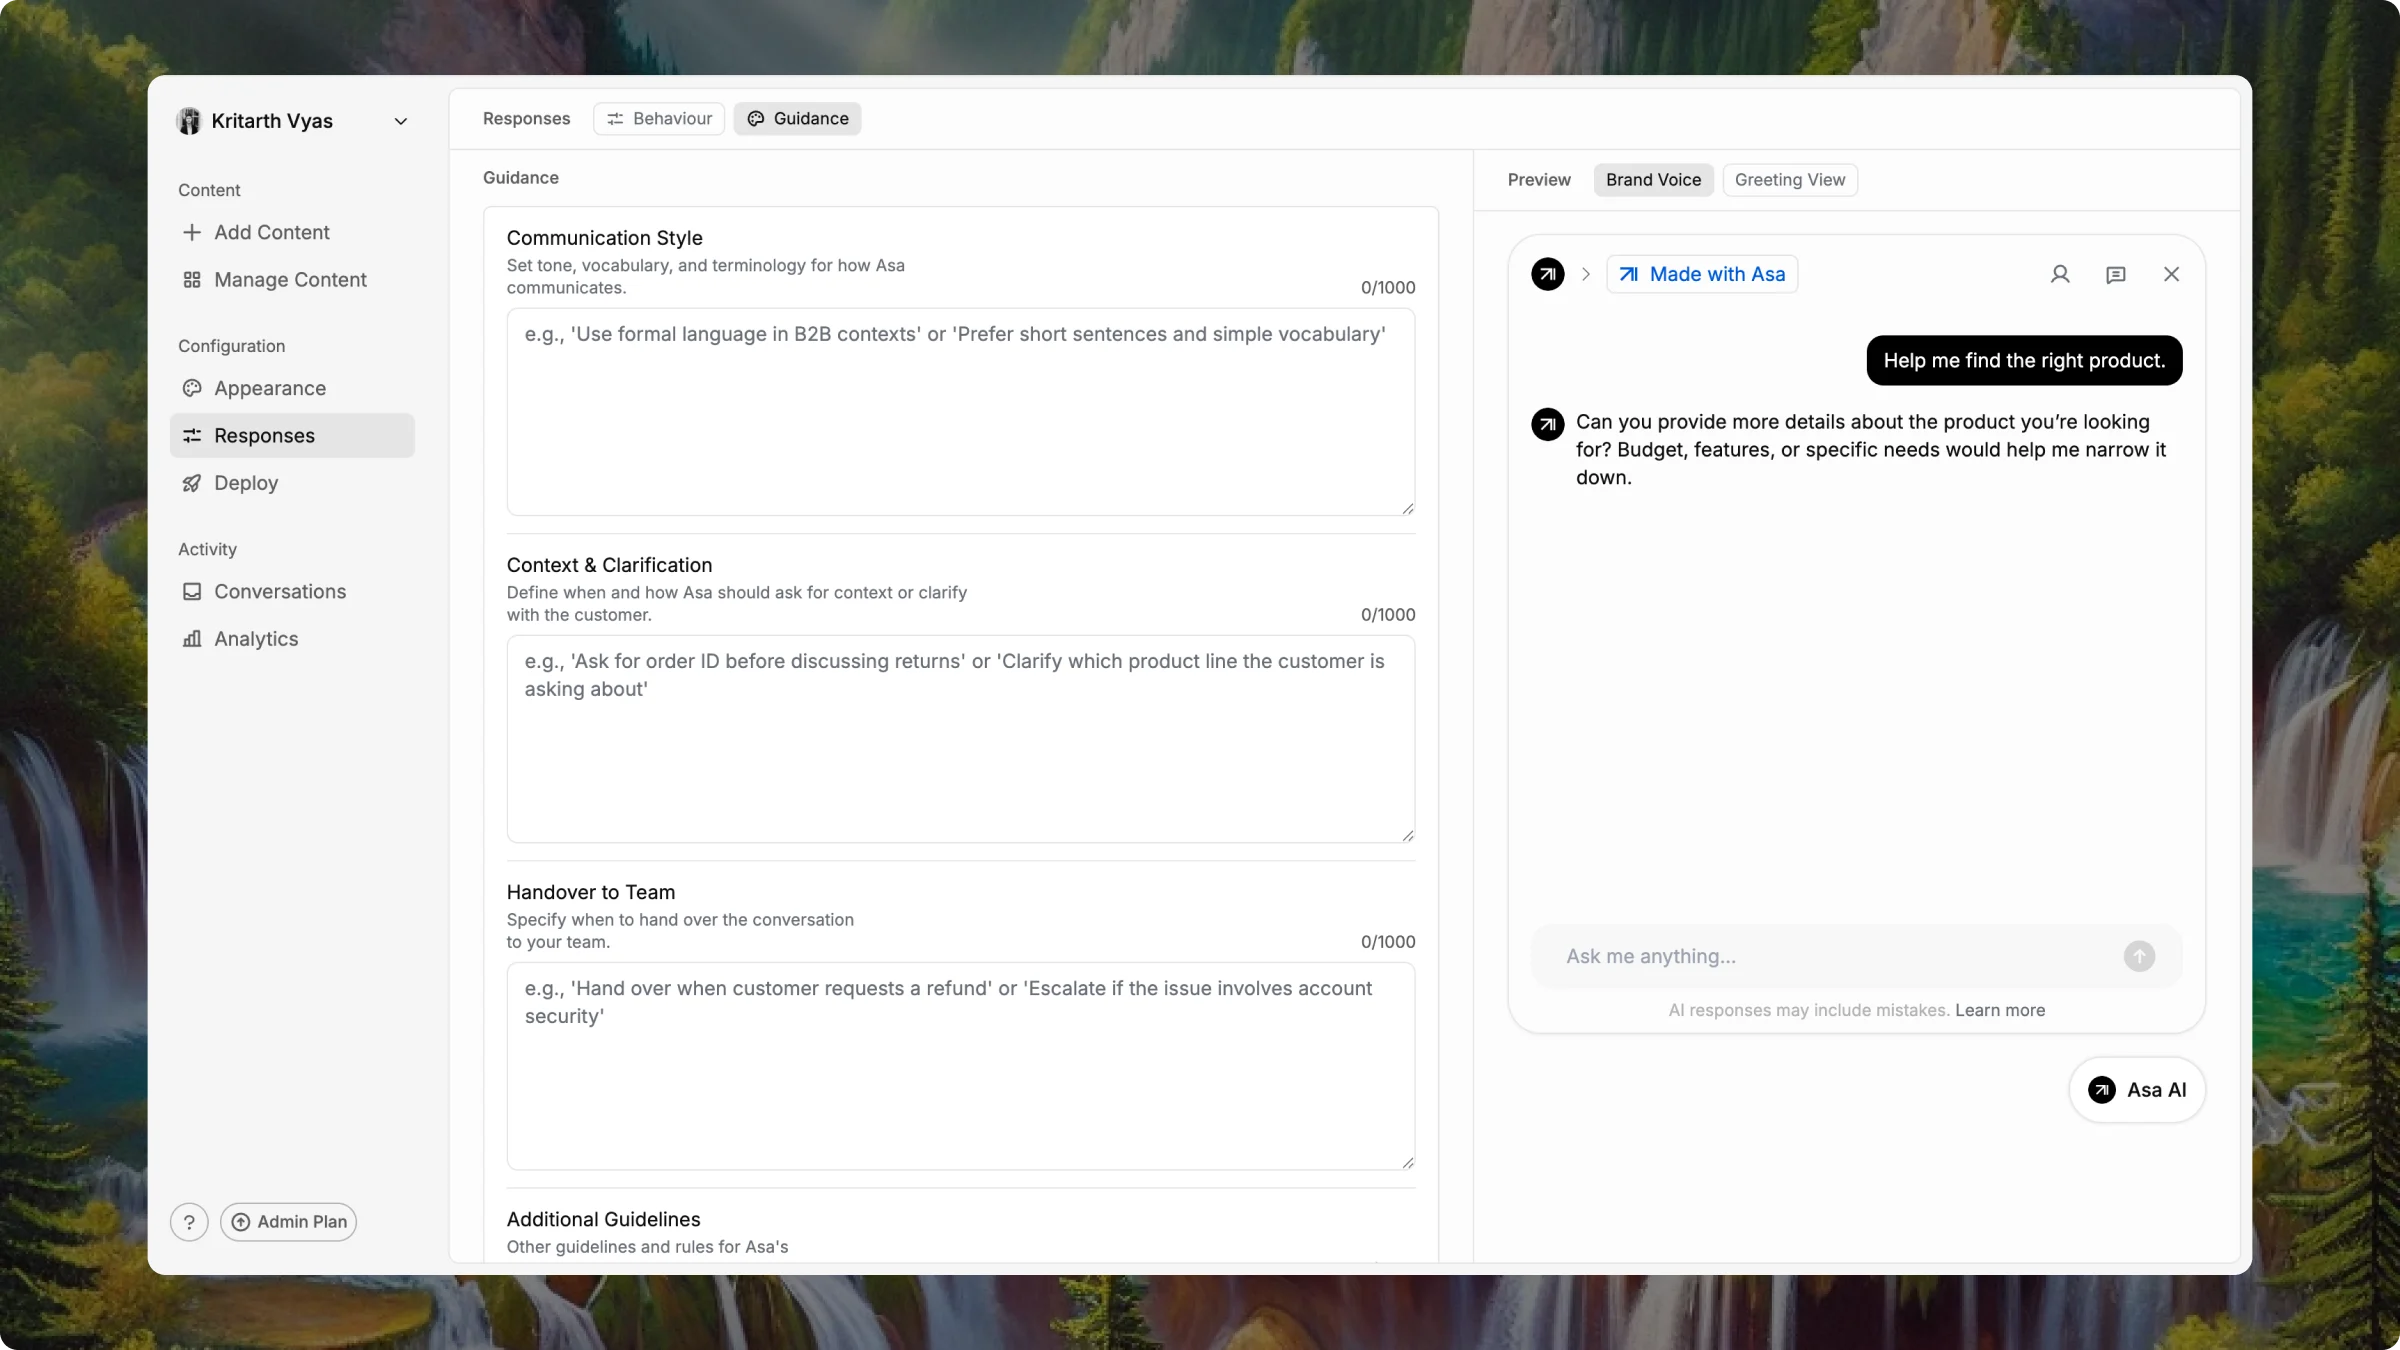Viewport: 2400px width, 1350px height.
Task: Click the user profile icon in chat header
Action: 2060,274
